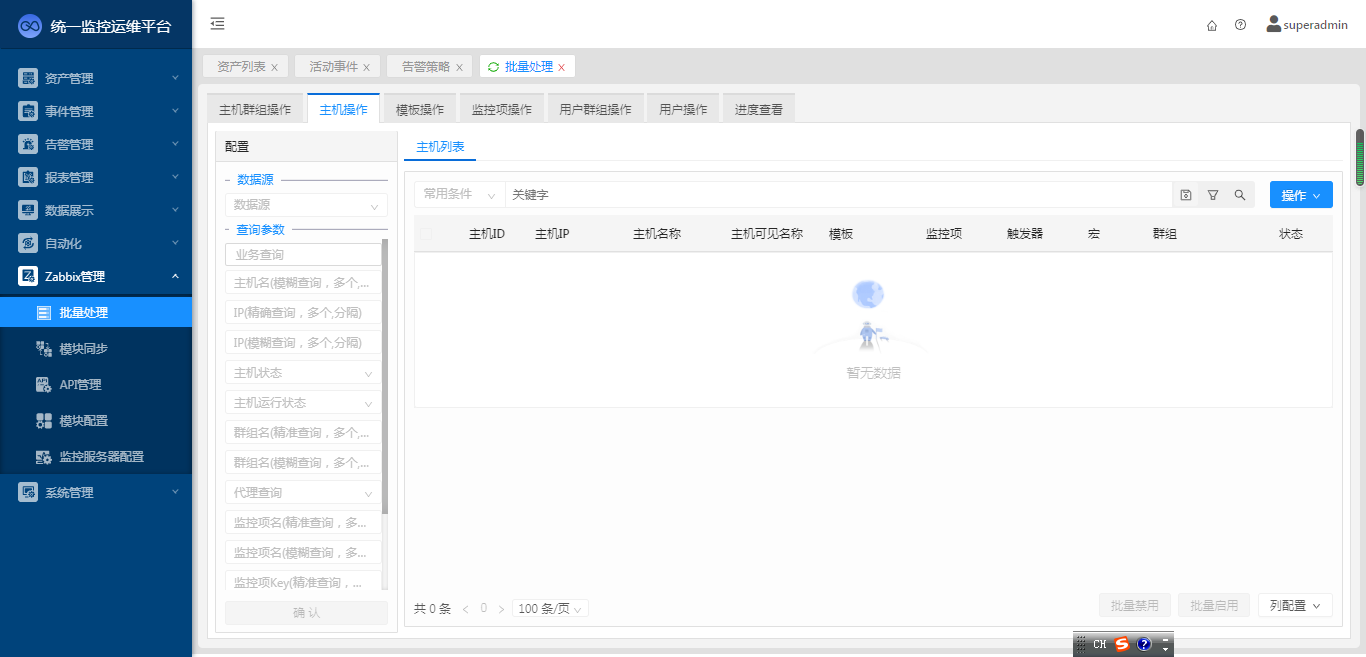Open the 主机状态 dropdown
Screen dimensions: 1366x657
point(304,373)
